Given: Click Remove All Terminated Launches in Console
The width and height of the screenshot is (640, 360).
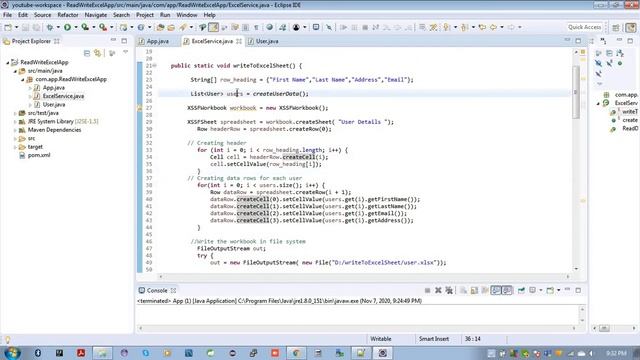Looking at the screenshot, I should (449, 290).
